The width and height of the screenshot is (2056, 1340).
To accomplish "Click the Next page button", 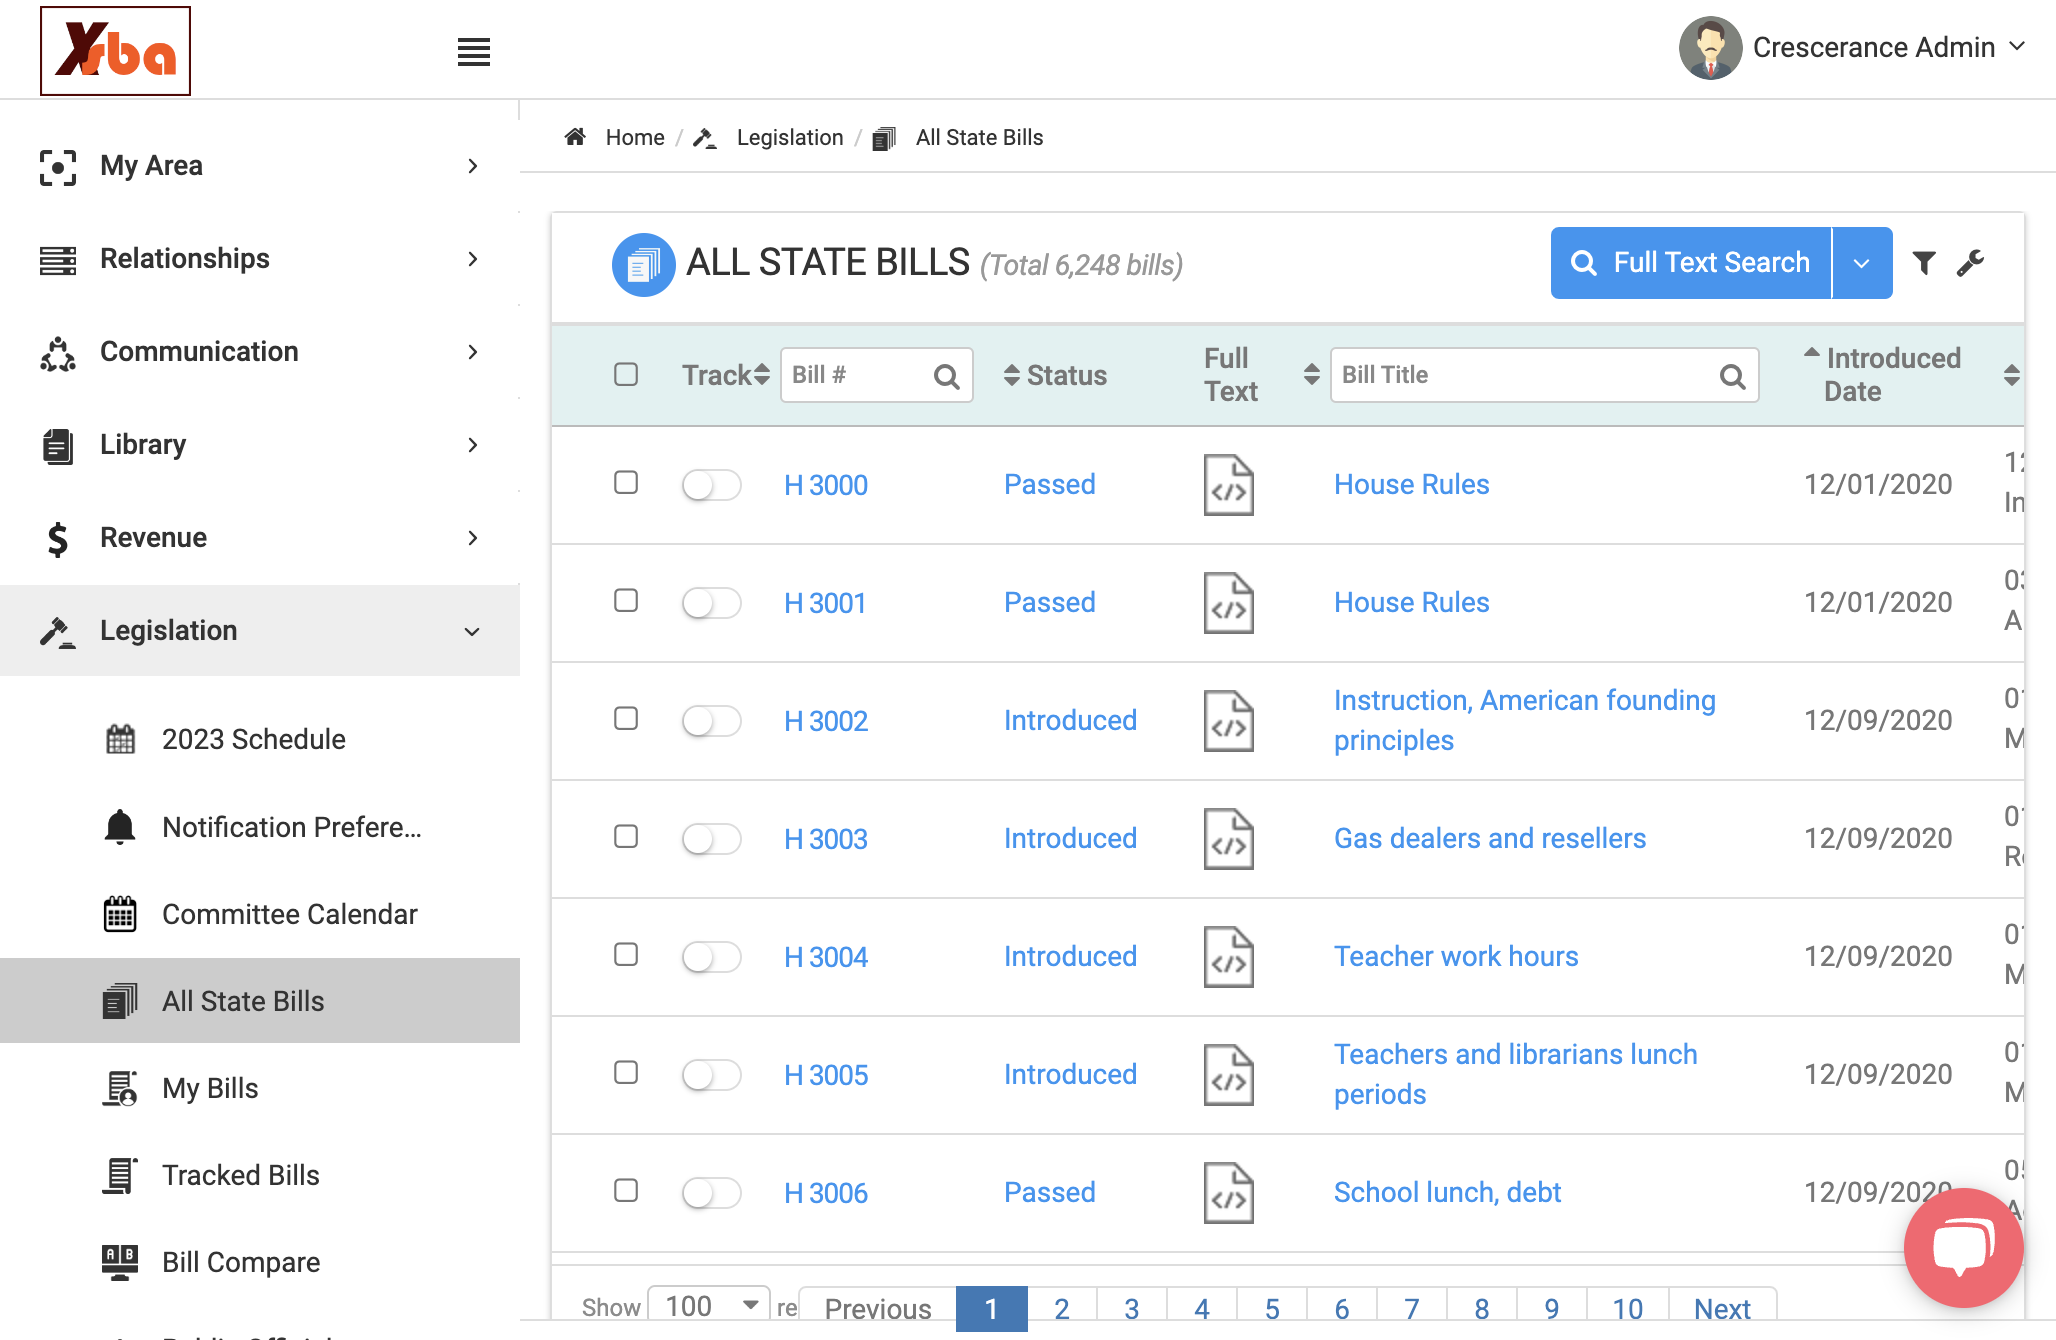I will (x=1722, y=1308).
